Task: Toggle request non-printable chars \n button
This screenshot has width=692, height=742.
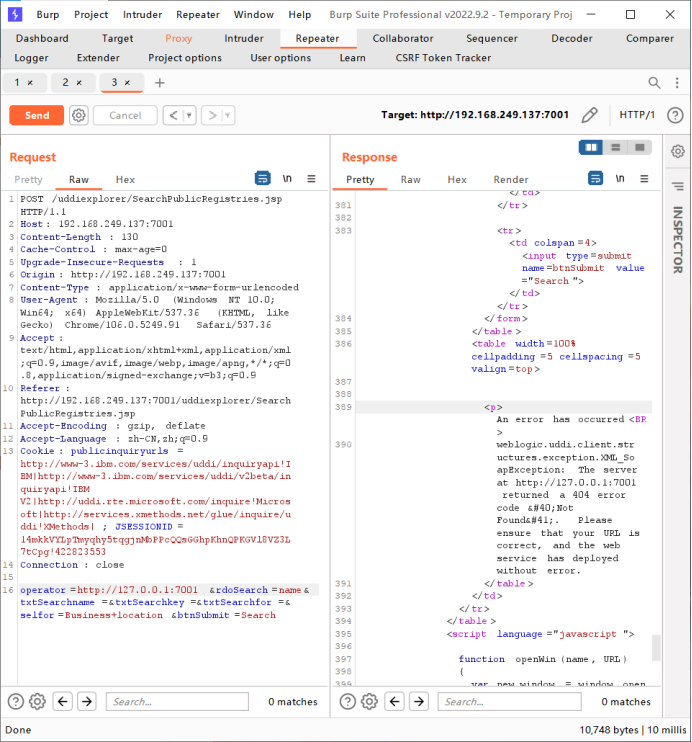Action: click(287, 178)
